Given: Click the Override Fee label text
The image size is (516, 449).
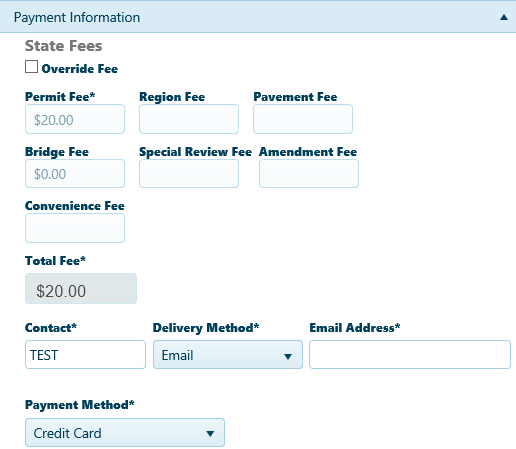Looking at the screenshot, I should click(x=80, y=69).
